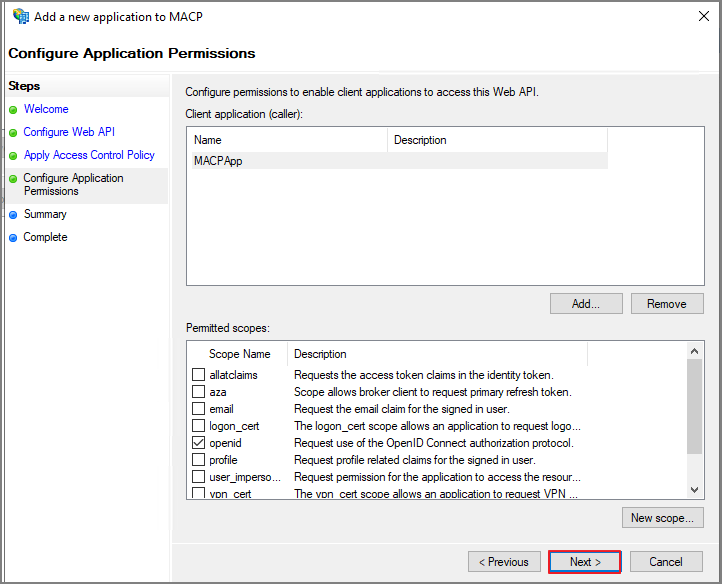
Task: Click the permitted scopes scrollbar thumb
Action: [694, 406]
